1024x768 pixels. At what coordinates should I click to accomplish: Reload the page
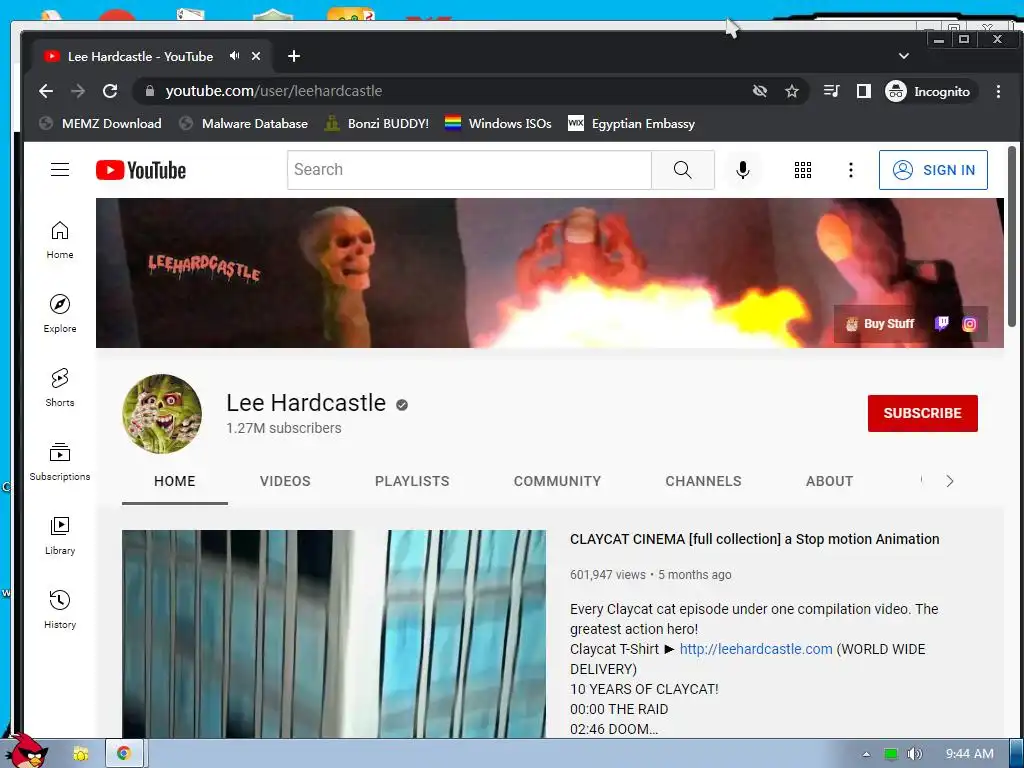click(x=110, y=91)
